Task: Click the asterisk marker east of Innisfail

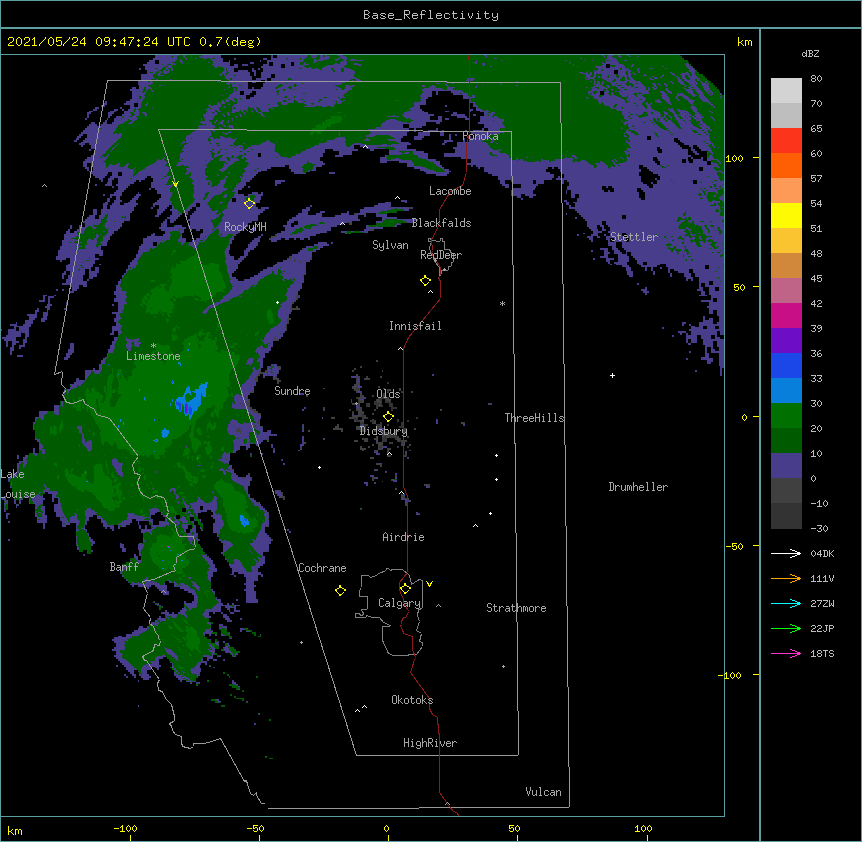Action: click(502, 303)
